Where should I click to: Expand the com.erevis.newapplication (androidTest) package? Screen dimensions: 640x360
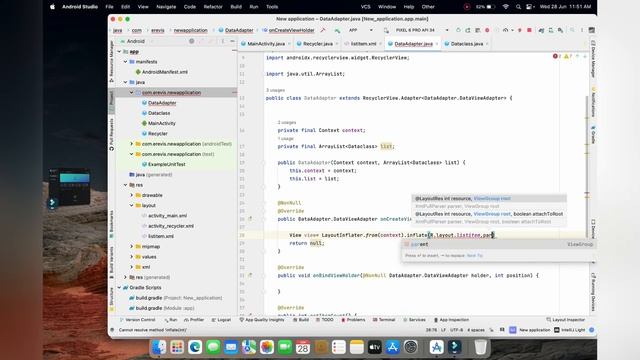[131, 144]
